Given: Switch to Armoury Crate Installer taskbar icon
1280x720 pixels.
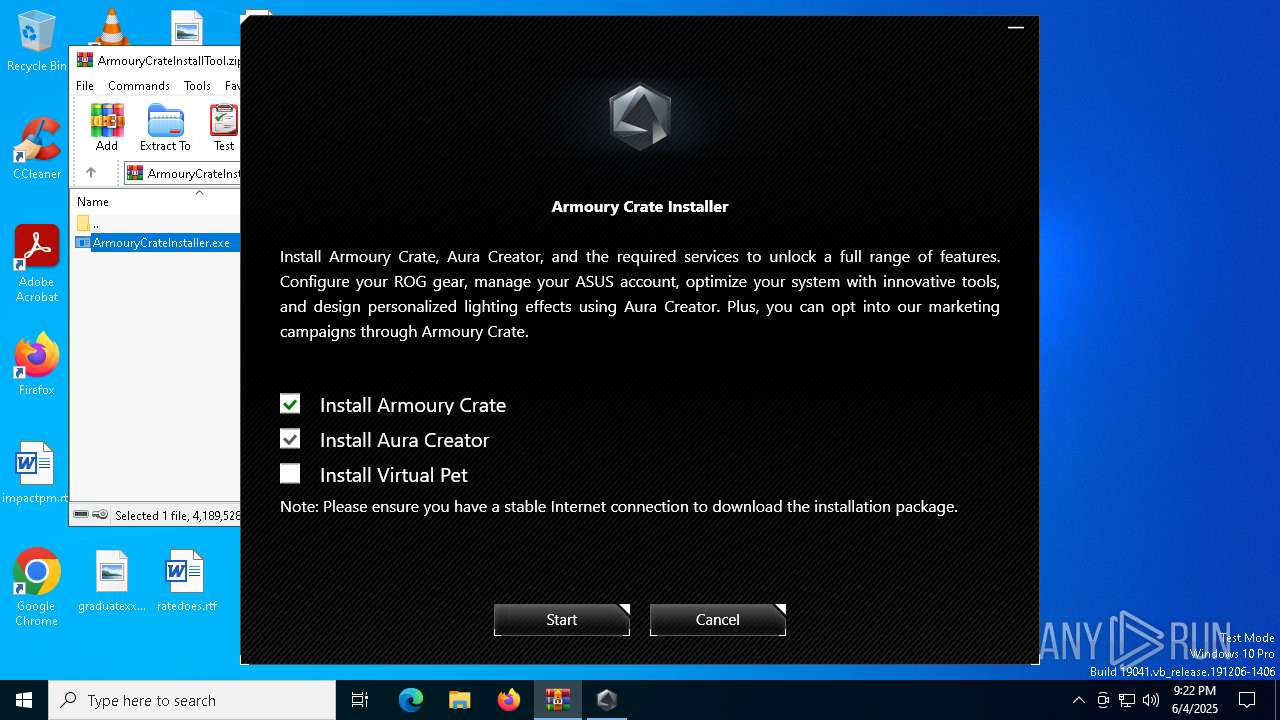Looking at the screenshot, I should pyautogui.click(x=607, y=700).
